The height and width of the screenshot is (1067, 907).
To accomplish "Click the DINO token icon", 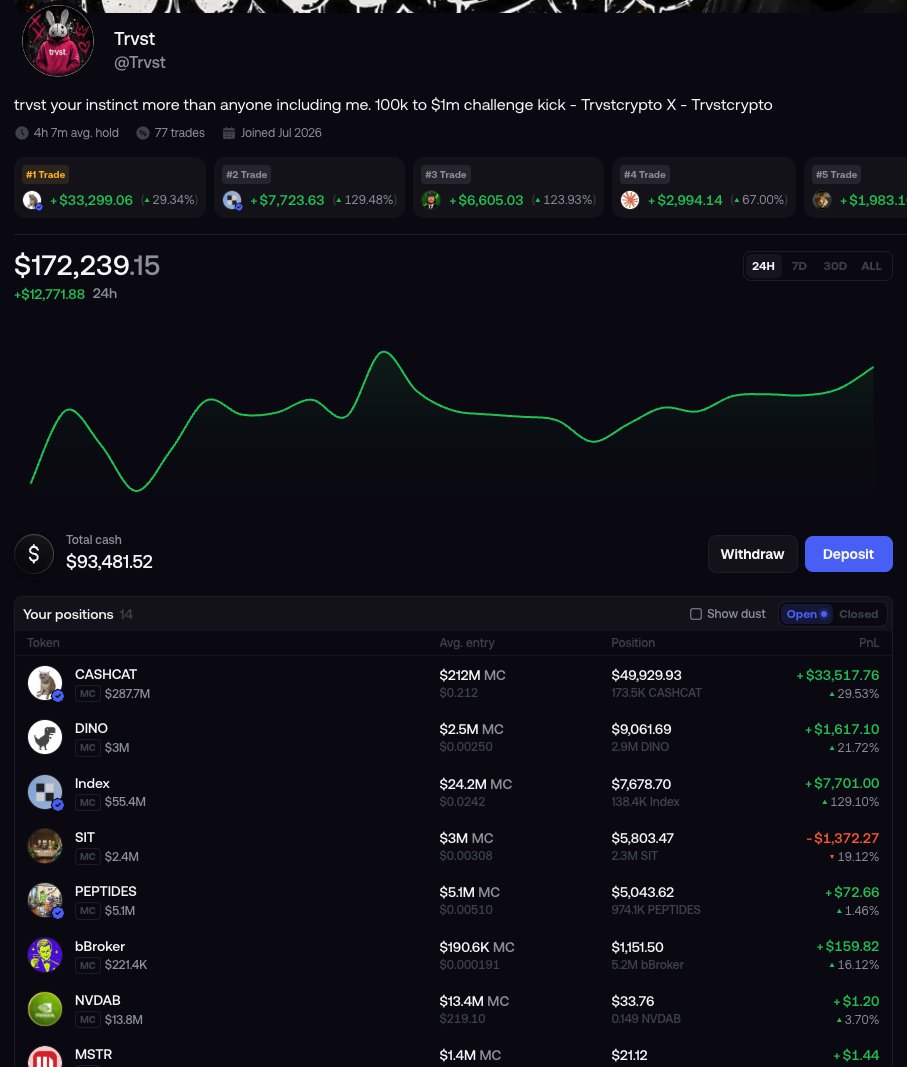I will (x=45, y=737).
